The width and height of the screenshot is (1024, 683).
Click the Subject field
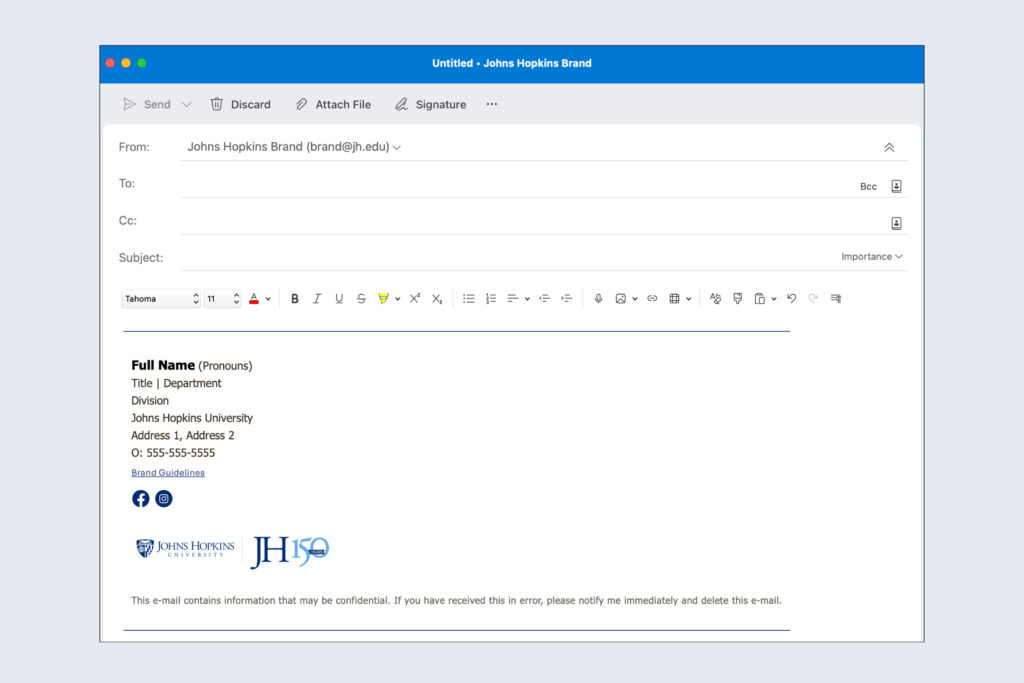(506, 258)
